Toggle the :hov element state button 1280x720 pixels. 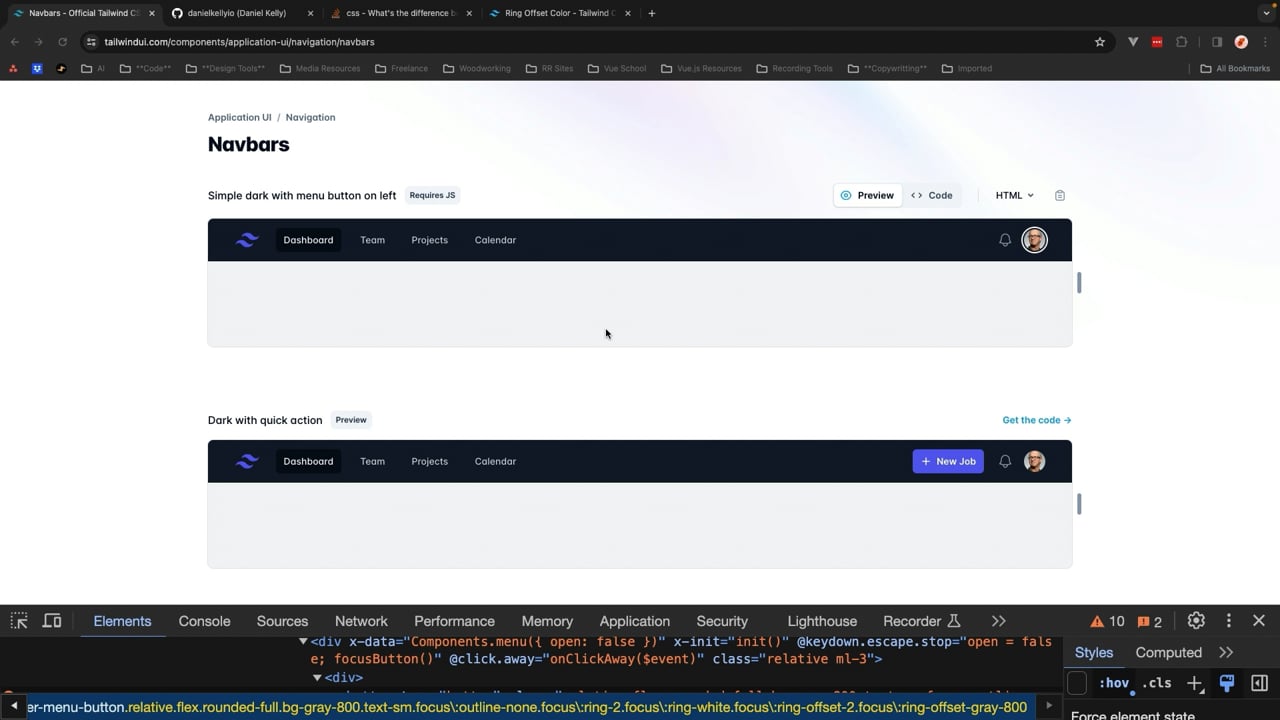[1113, 683]
